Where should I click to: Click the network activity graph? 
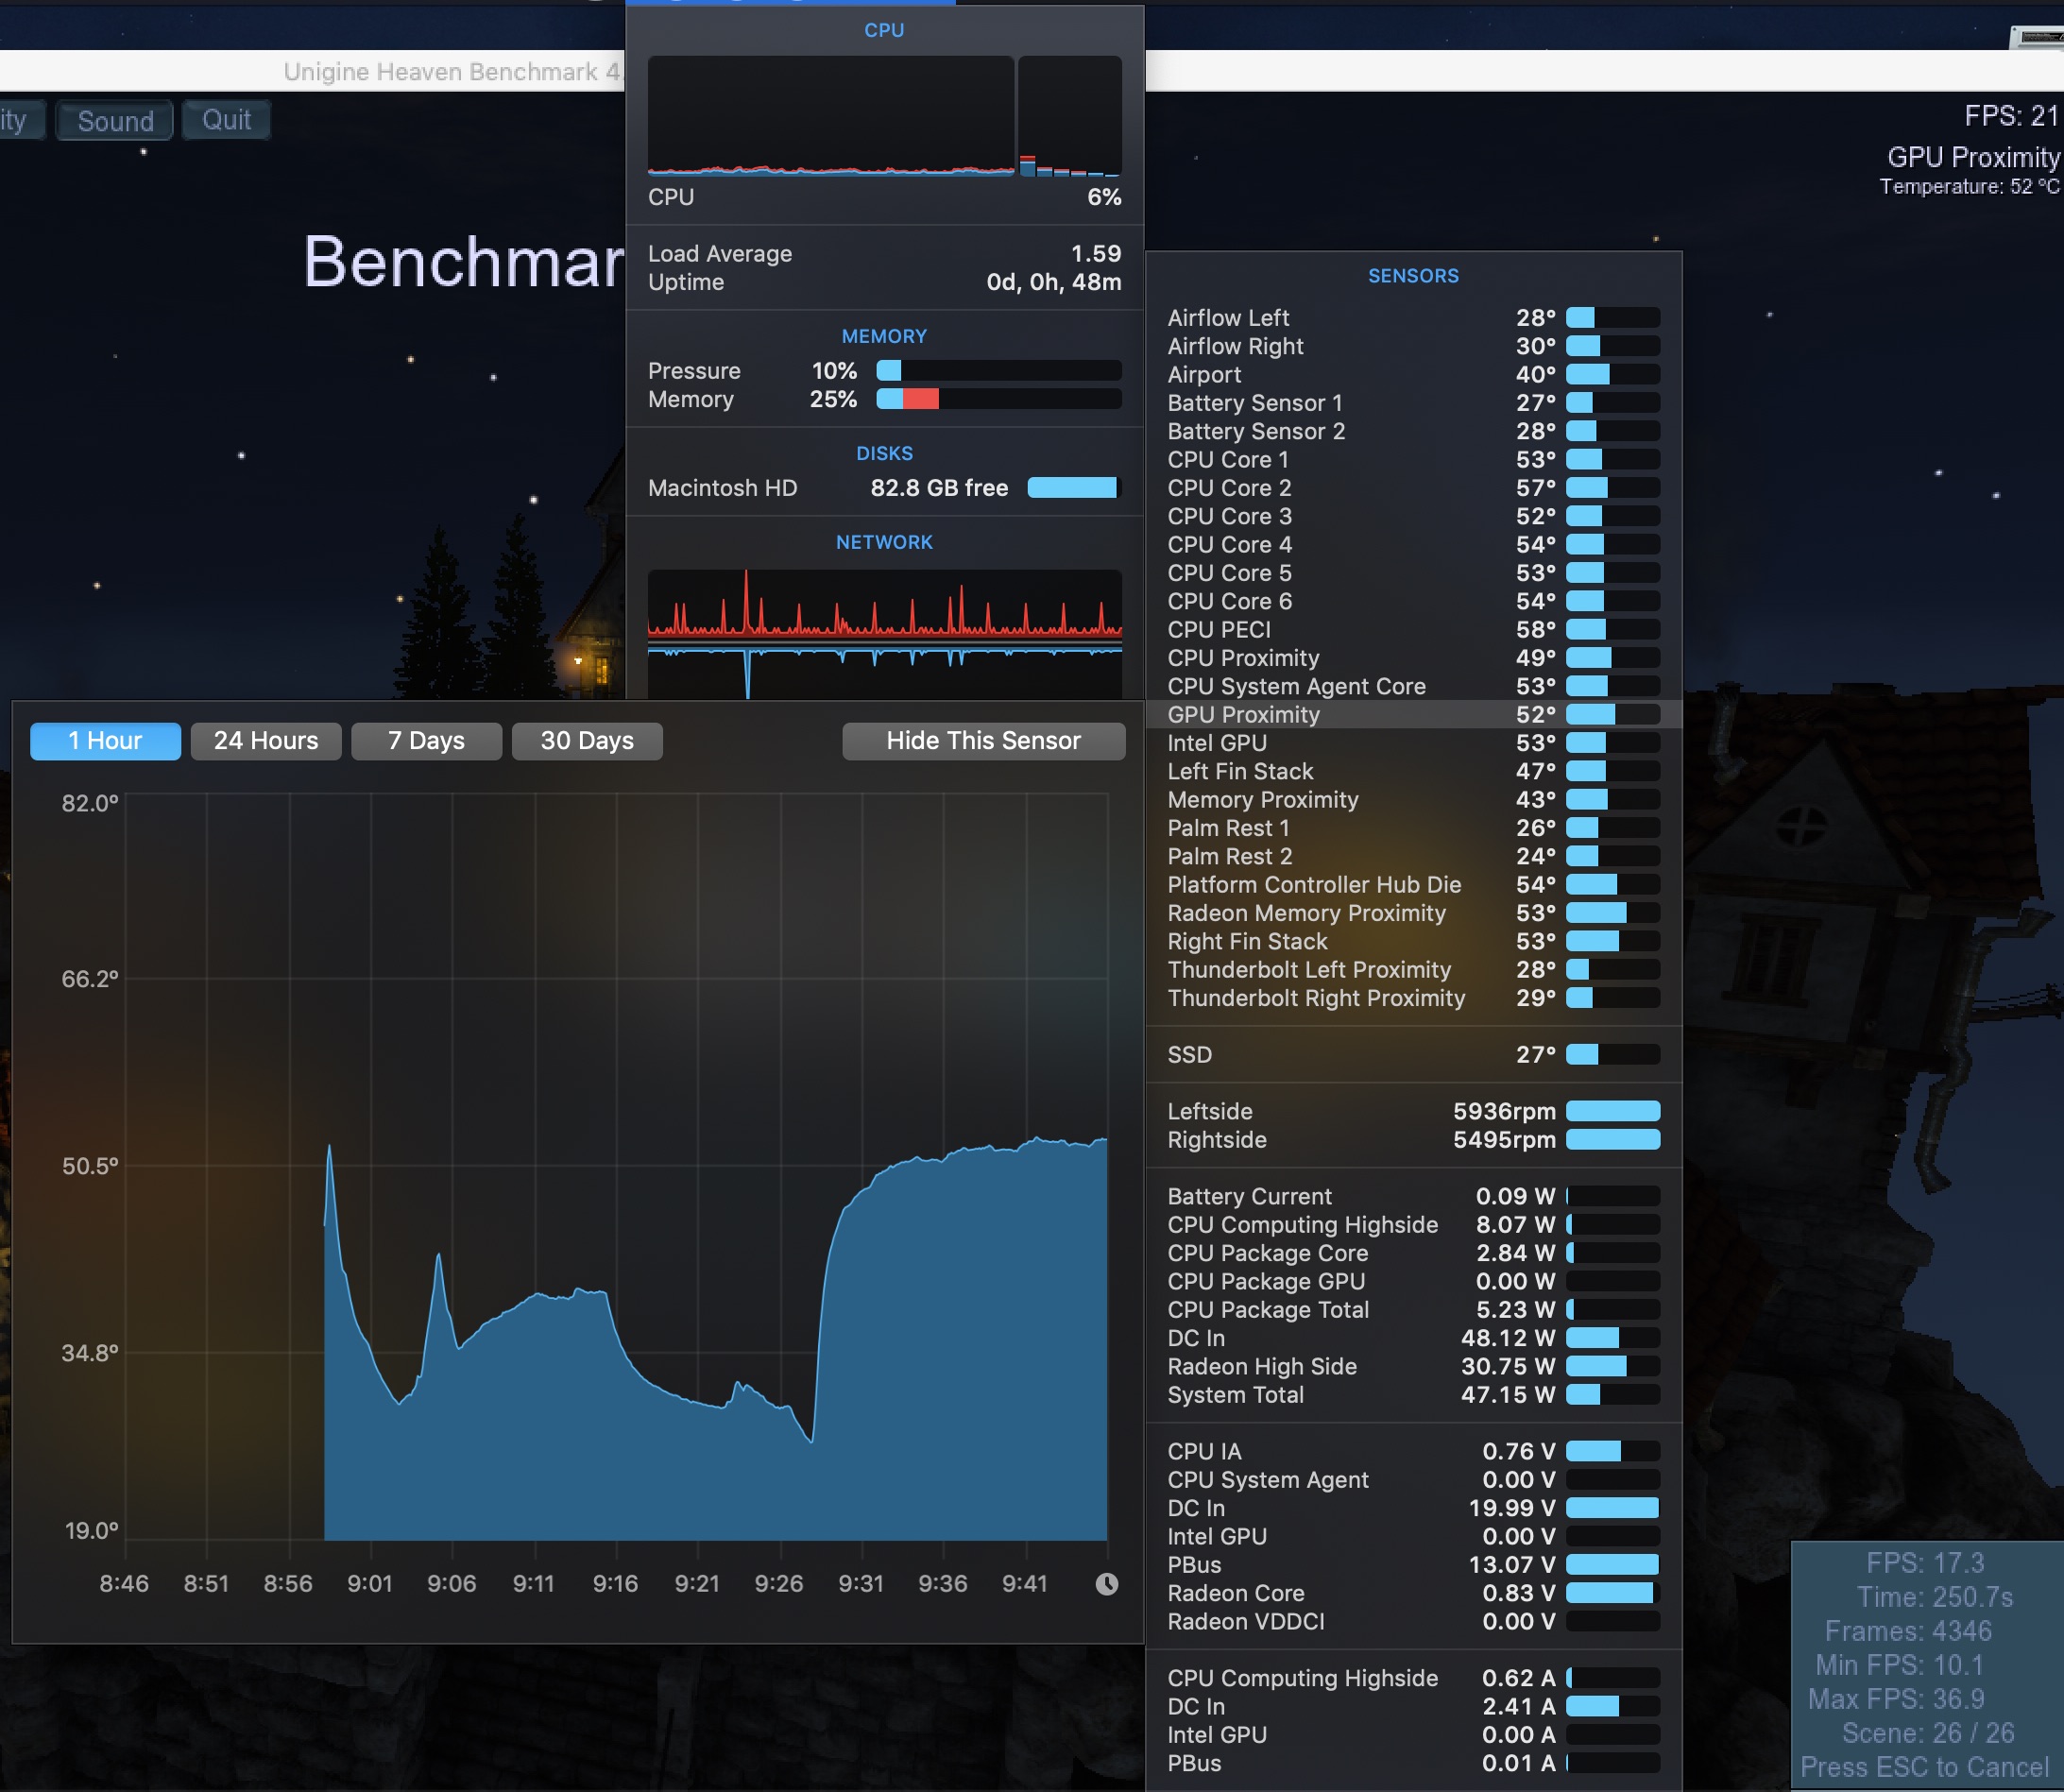(884, 632)
